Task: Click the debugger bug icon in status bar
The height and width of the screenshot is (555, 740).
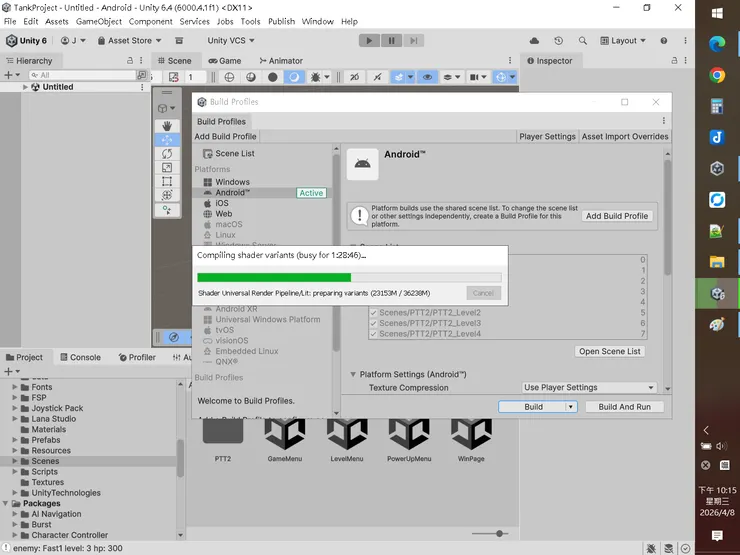Action: click(651, 548)
